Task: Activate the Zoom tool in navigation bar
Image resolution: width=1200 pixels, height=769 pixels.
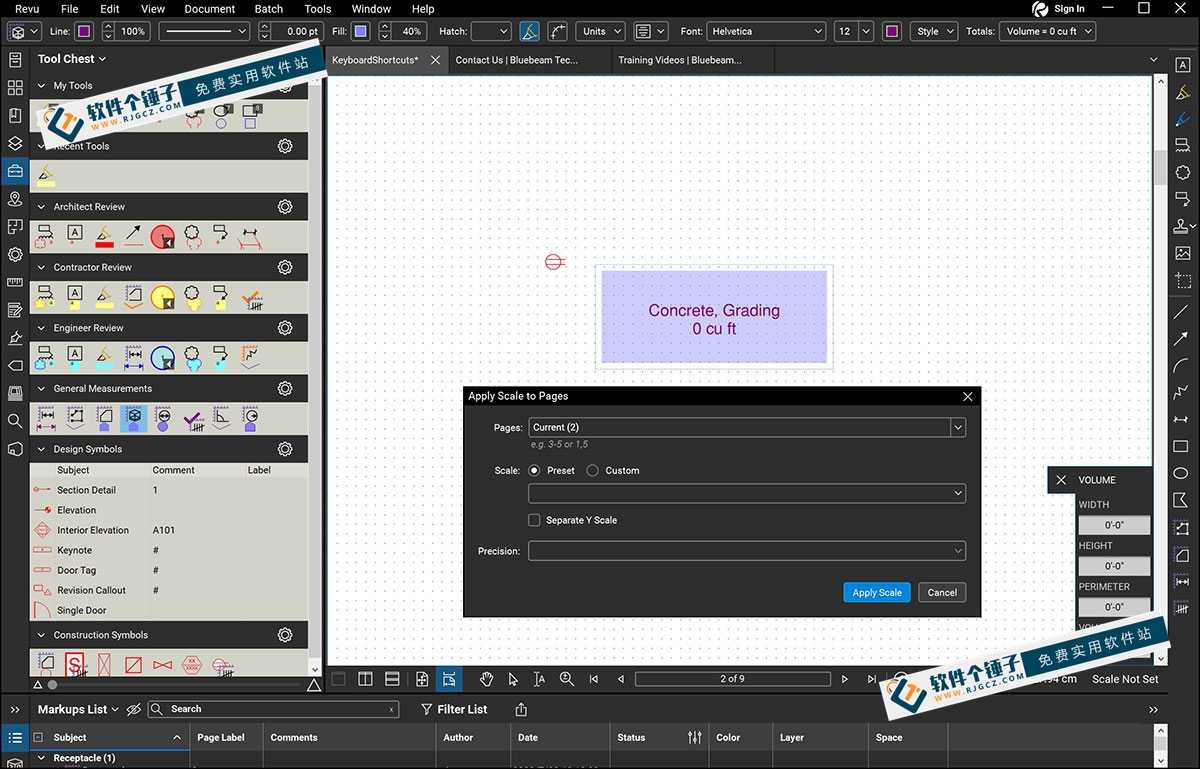Action: (x=567, y=679)
